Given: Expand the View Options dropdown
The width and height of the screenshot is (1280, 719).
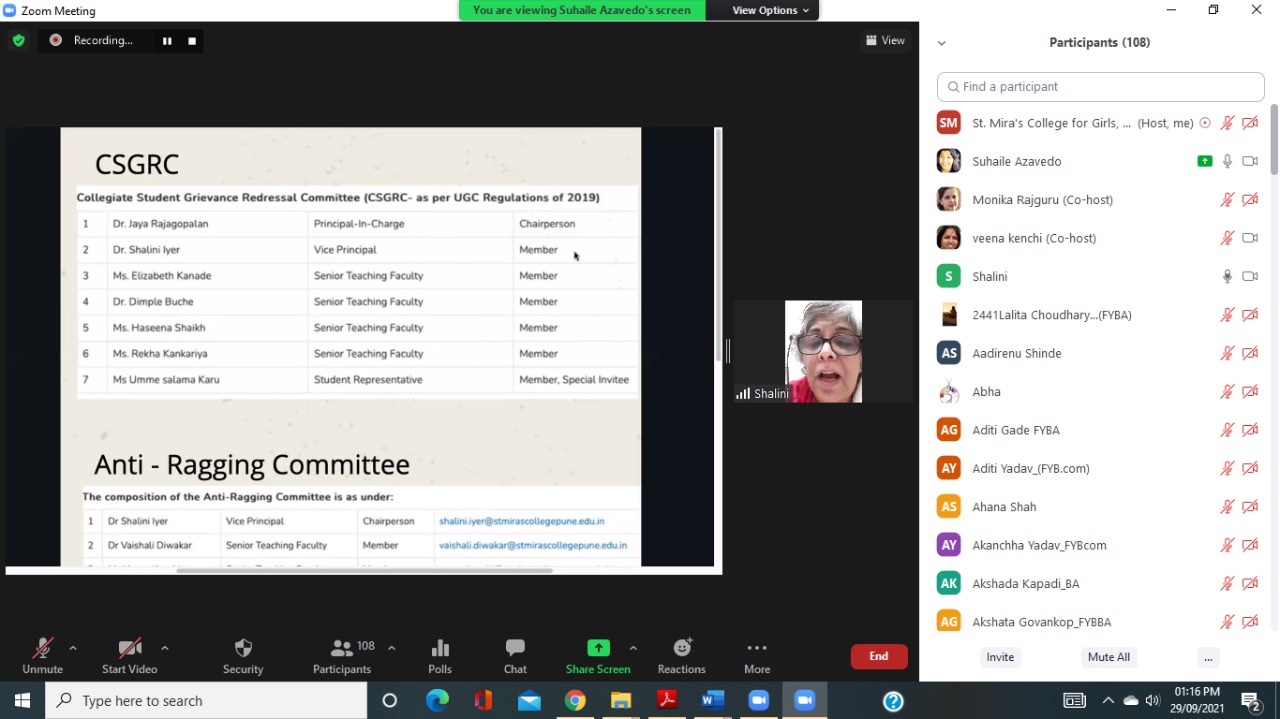Looking at the screenshot, I should (770, 10).
